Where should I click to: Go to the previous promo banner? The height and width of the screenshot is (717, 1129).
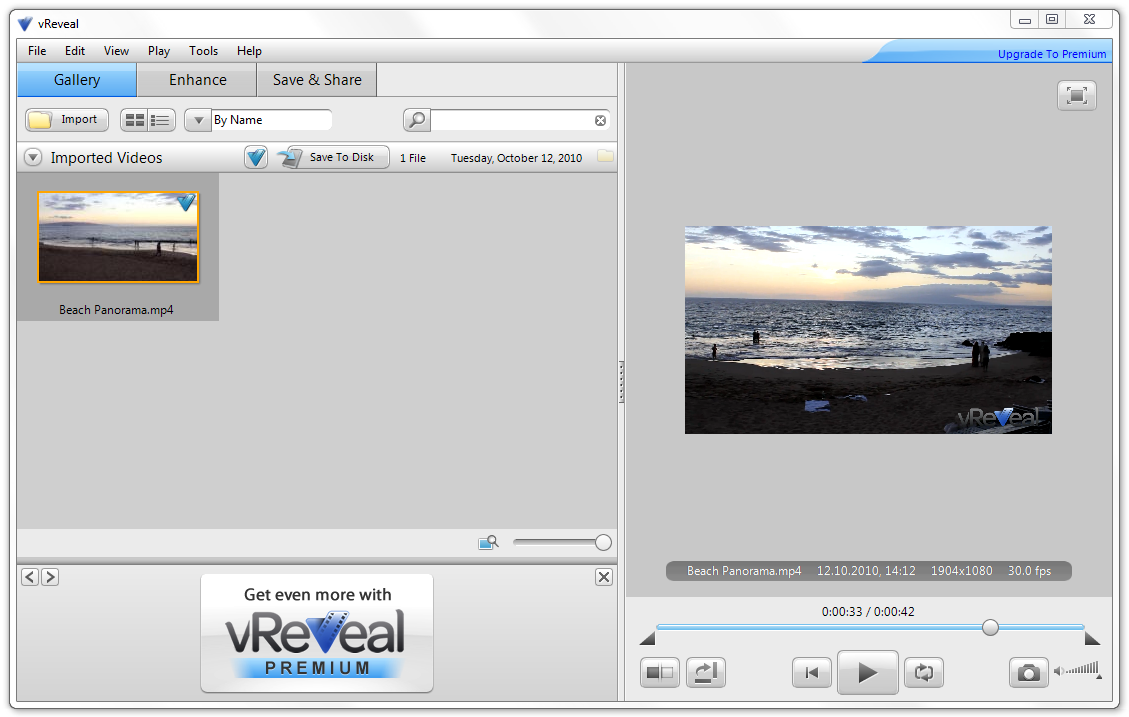30,577
